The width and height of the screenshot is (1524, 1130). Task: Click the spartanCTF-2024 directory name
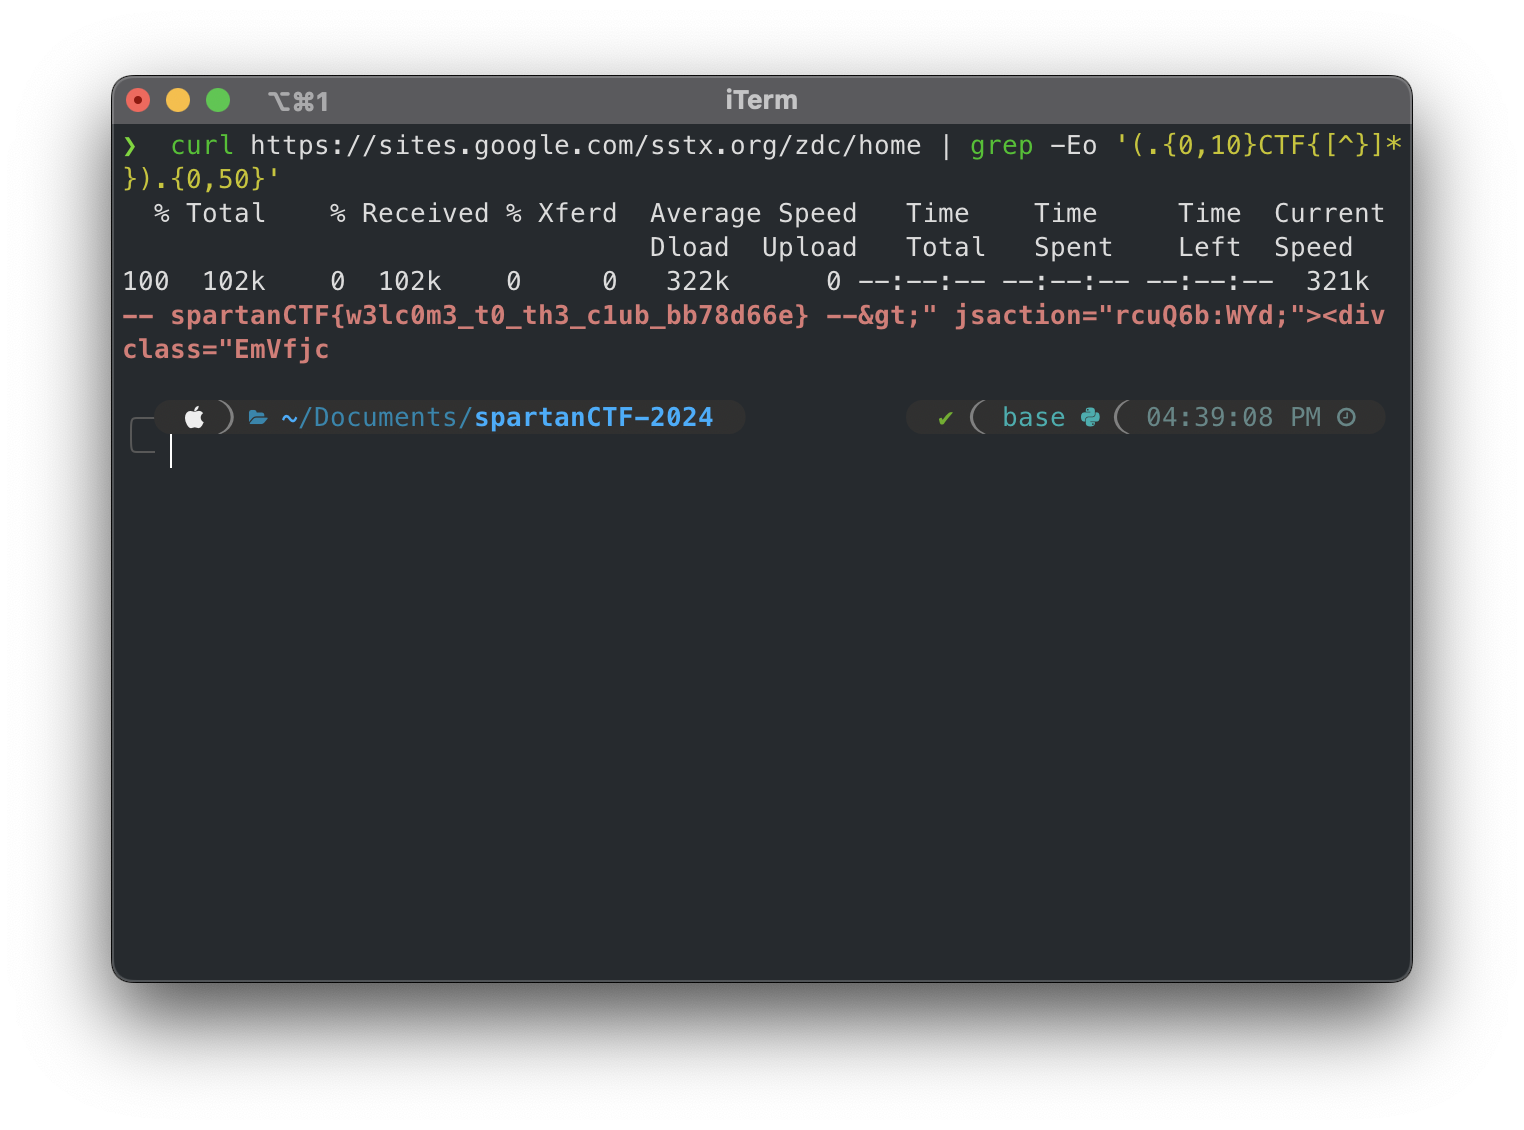(594, 417)
